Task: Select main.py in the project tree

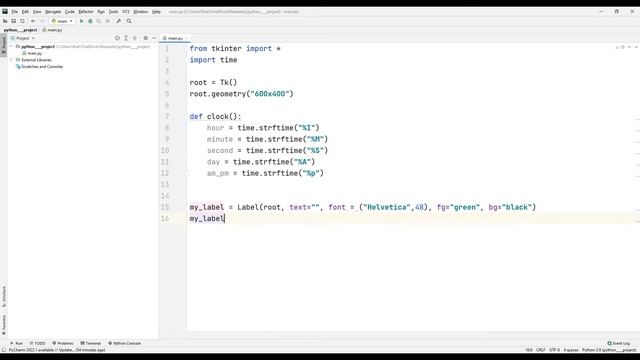Action: (32, 53)
